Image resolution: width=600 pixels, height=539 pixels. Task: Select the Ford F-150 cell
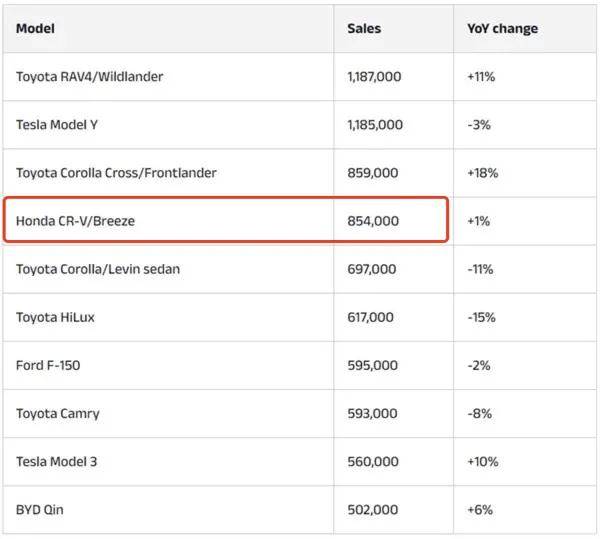pyautogui.click(x=48, y=365)
